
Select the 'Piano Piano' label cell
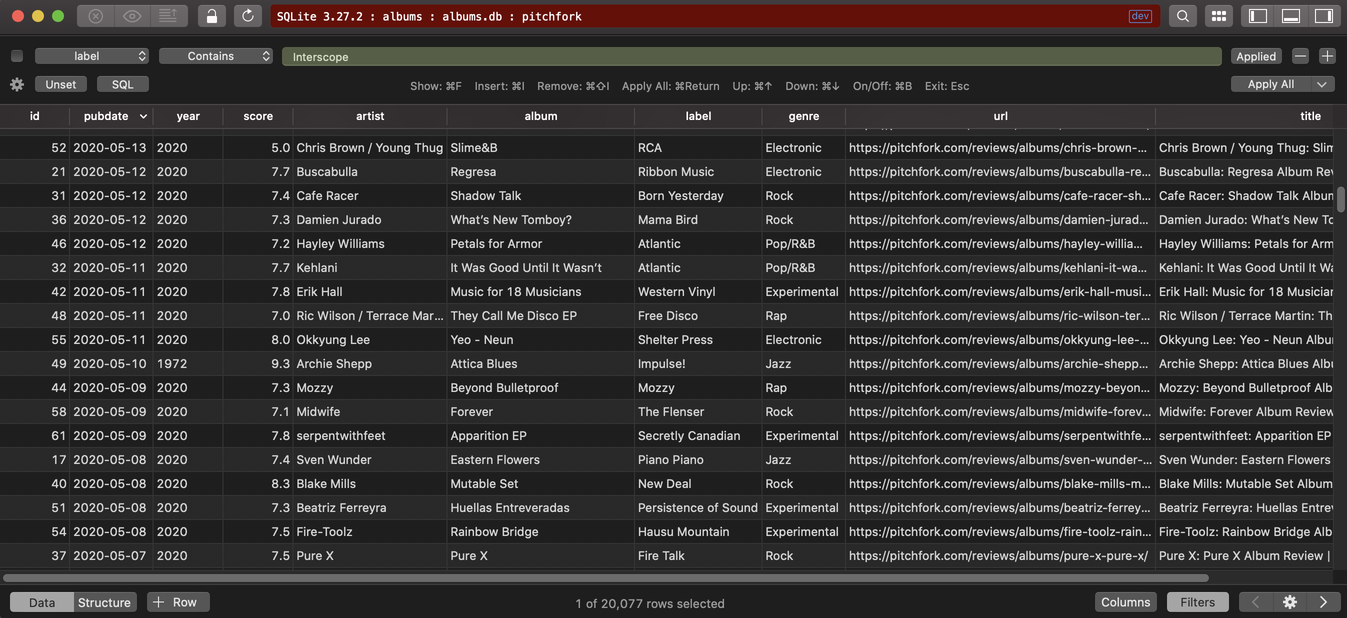(698, 459)
